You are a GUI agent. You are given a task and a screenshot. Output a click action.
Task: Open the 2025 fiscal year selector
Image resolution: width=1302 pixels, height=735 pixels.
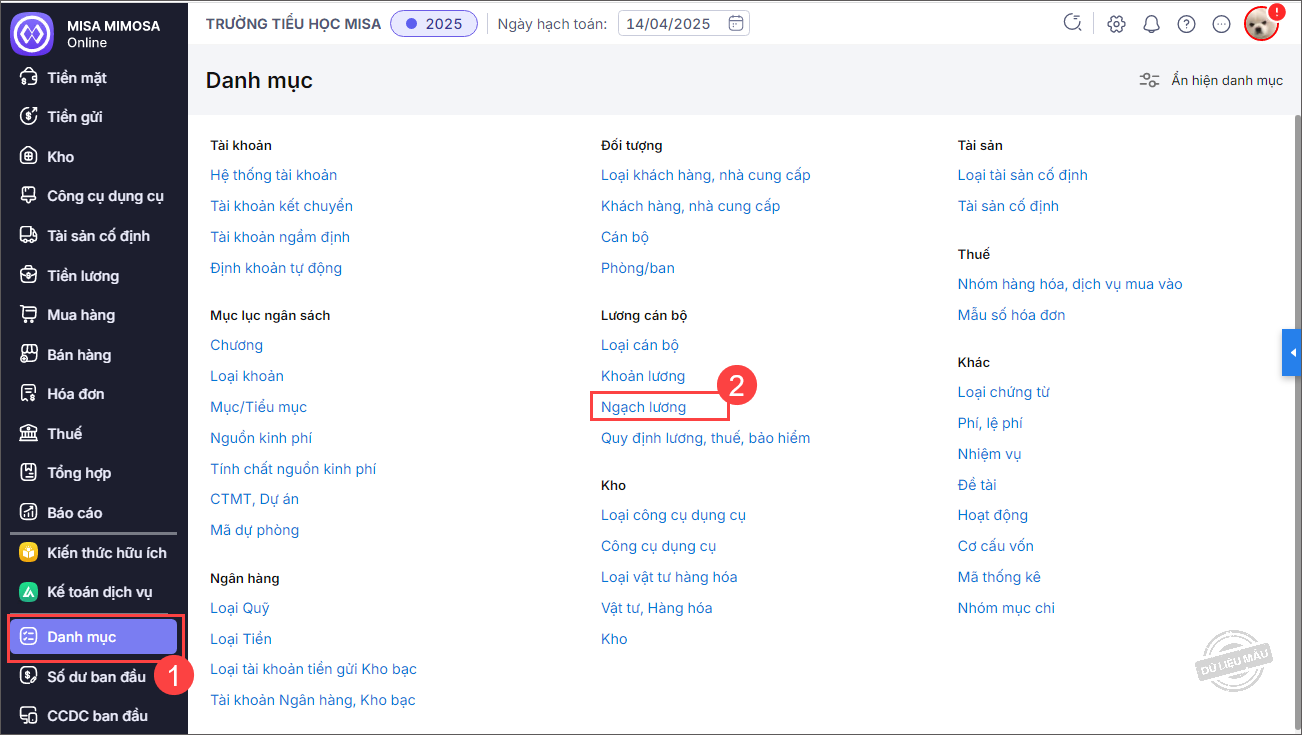click(x=433, y=24)
